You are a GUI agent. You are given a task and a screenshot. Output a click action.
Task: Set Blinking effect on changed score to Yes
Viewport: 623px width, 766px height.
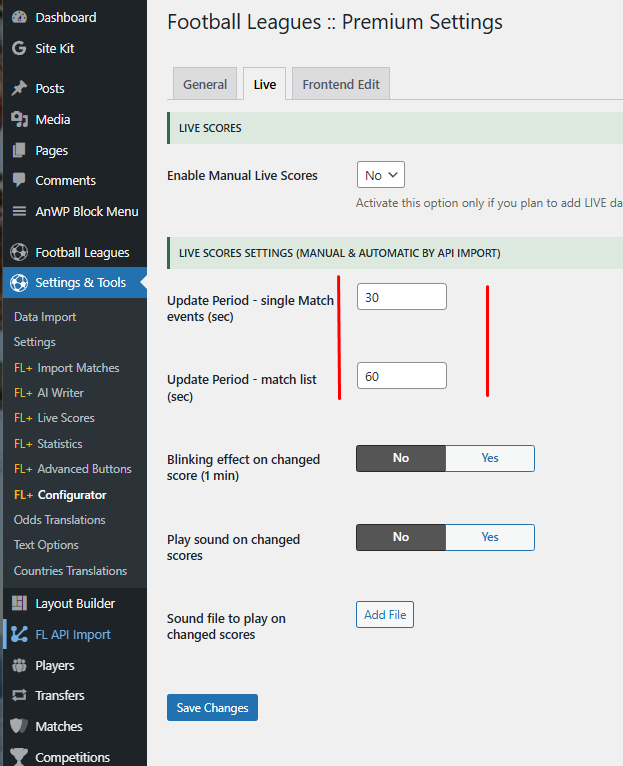(x=489, y=458)
